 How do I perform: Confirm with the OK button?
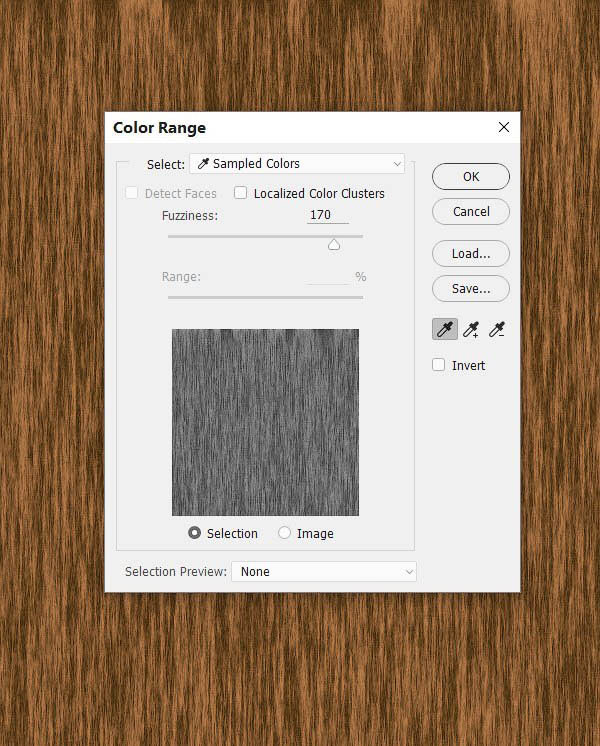471,177
